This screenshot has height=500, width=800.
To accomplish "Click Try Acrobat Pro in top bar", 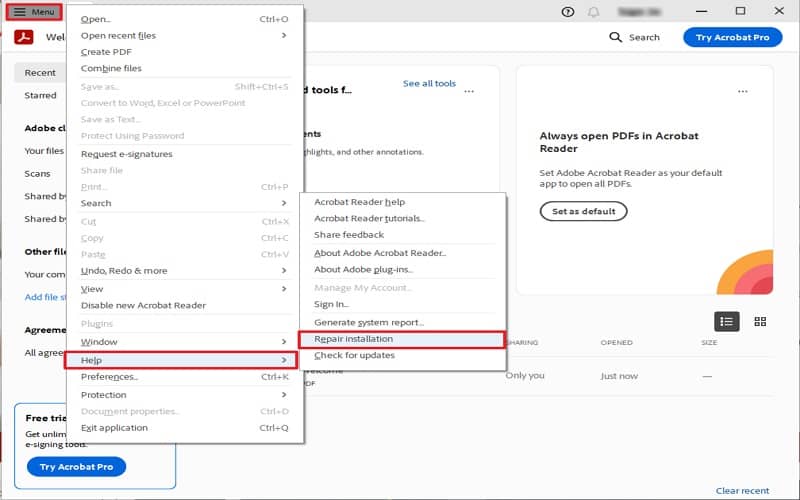I will click(732, 37).
